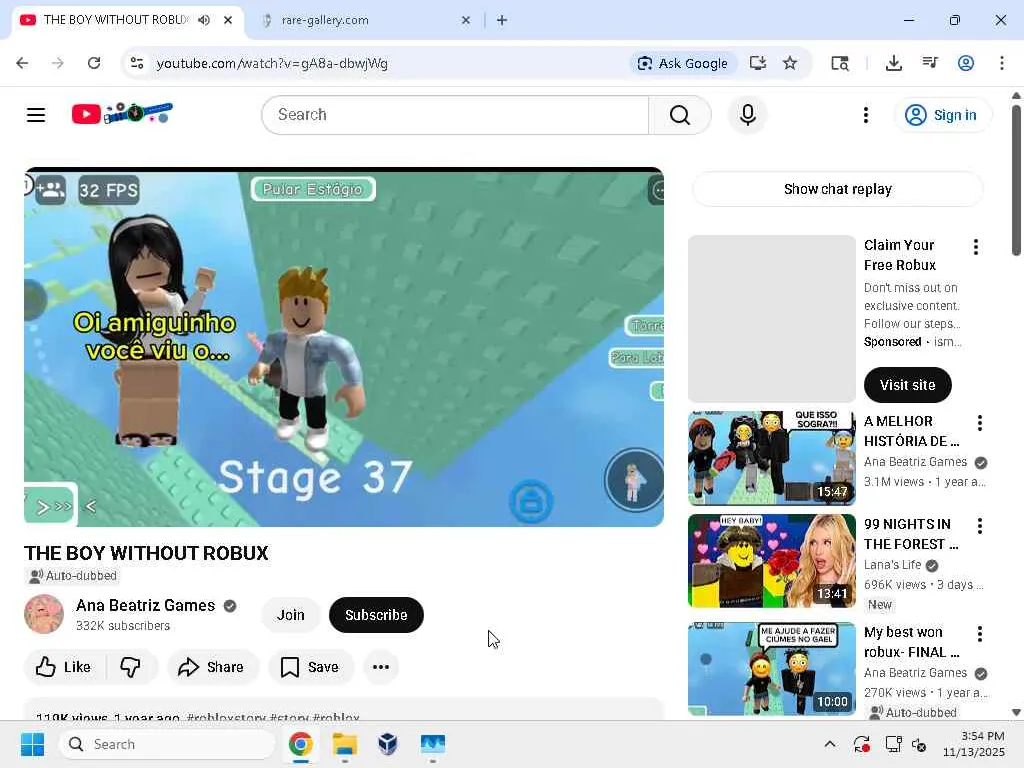This screenshot has height=768, width=1024.
Task: Show hidden system tray icons
Action: (x=829, y=744)
